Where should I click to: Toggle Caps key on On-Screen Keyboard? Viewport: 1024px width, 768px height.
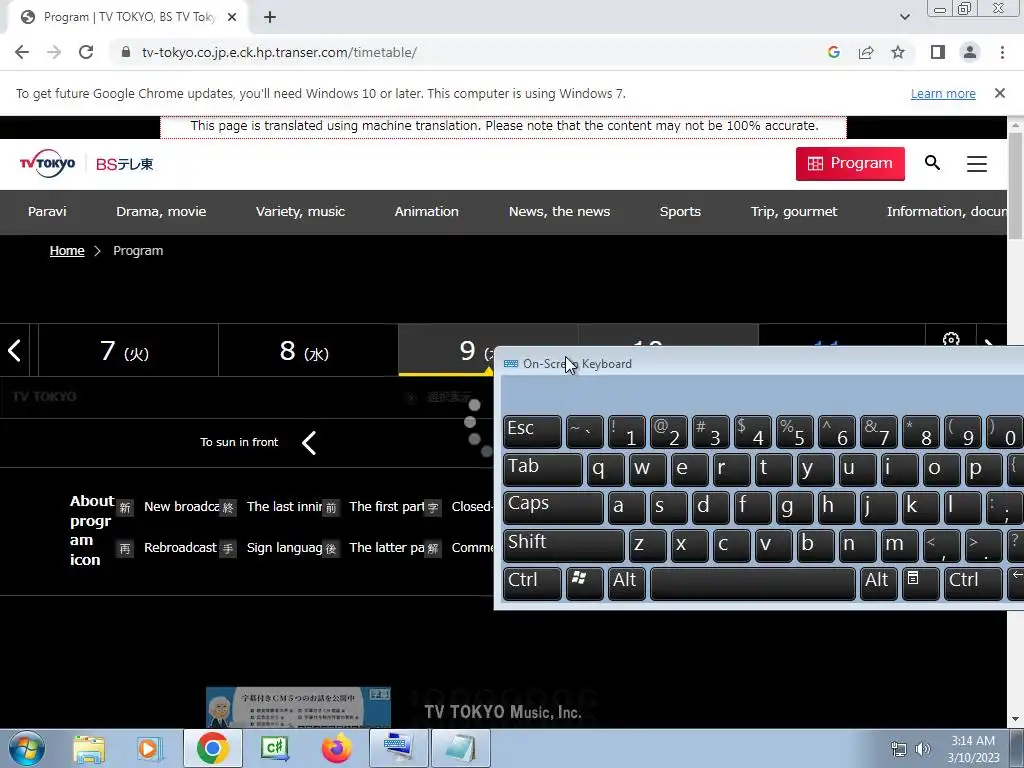point(553,507)
